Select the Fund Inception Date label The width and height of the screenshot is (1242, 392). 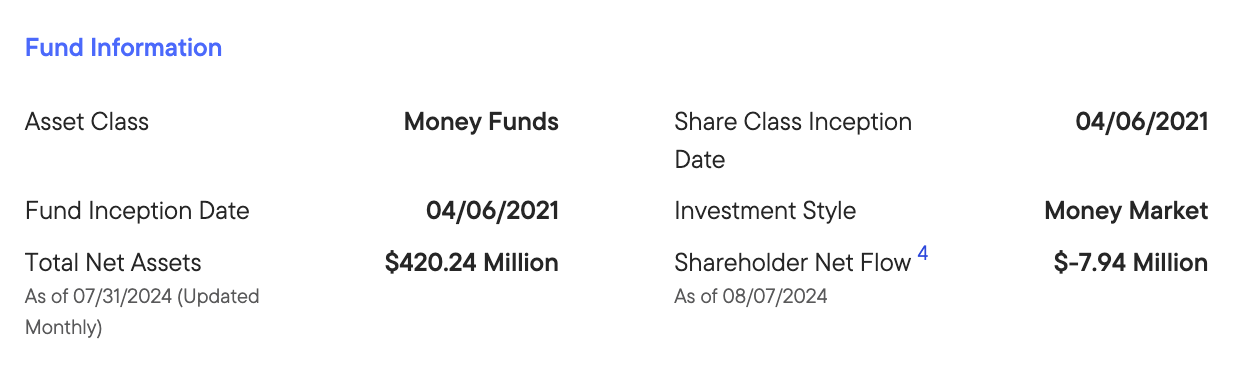pos(137,211)
